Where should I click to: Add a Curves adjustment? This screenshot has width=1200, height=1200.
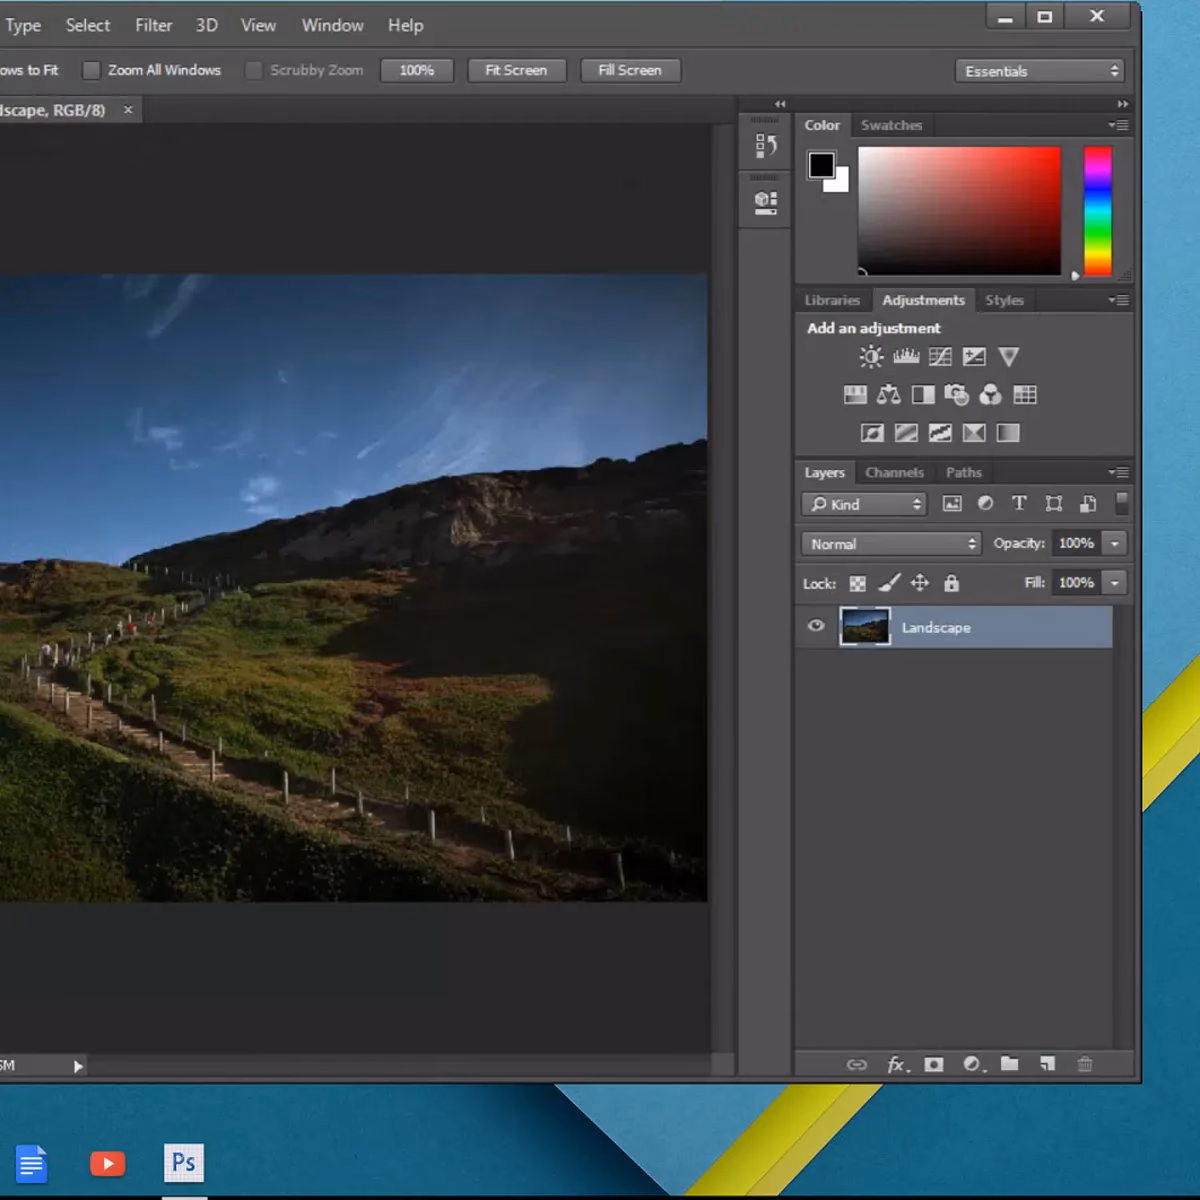(940, 356)
